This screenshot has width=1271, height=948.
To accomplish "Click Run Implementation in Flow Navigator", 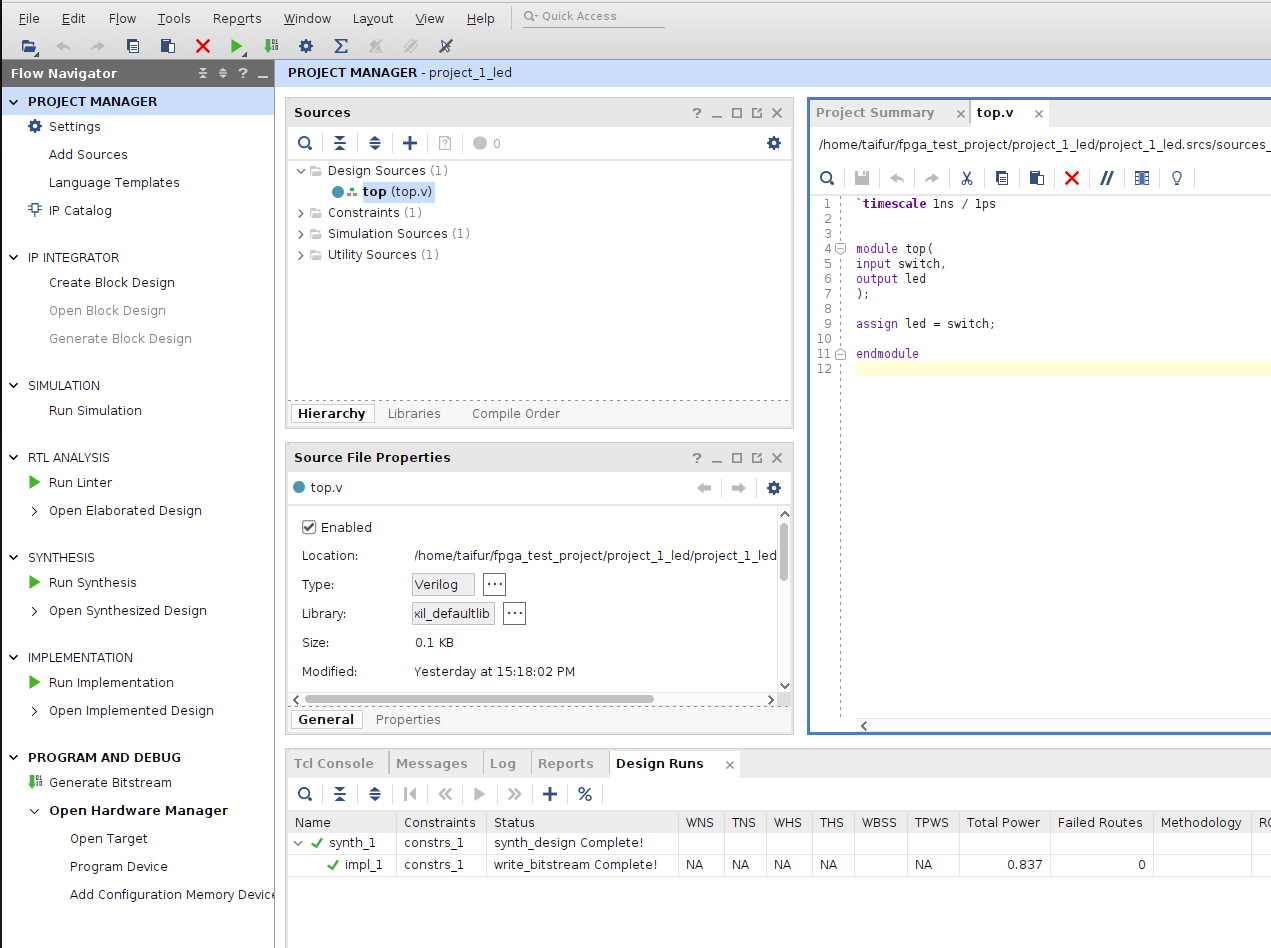I will tap(111, 682).
